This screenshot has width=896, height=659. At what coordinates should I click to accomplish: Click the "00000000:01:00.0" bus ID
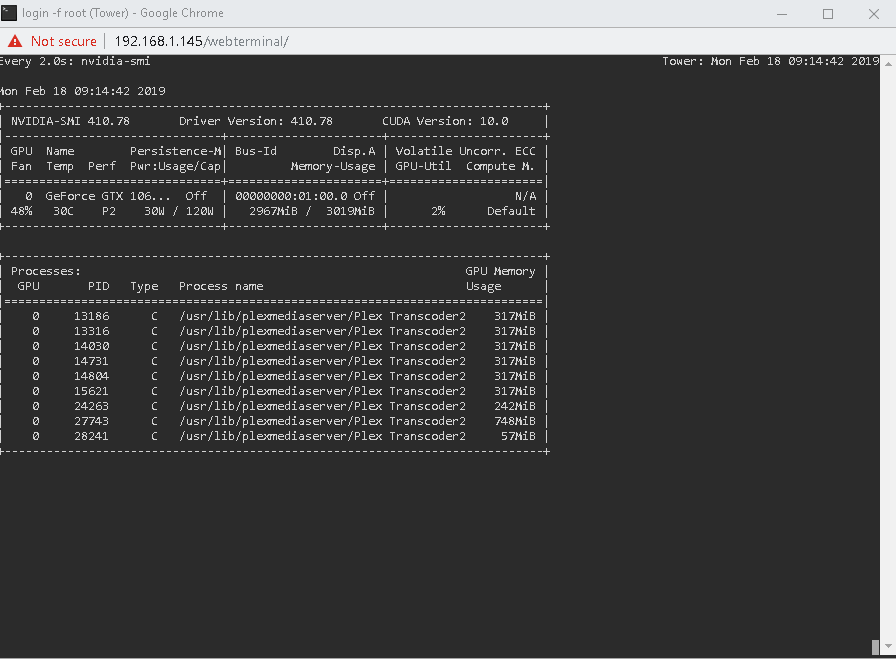[291, 196]
